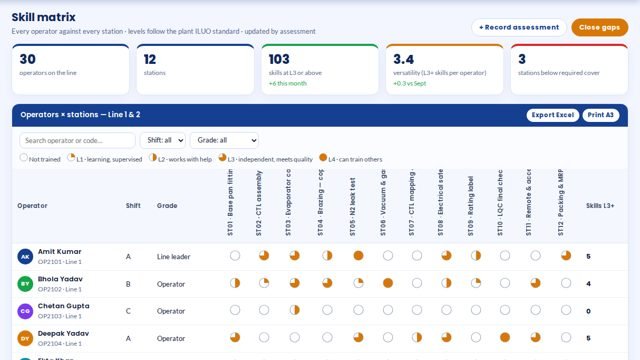The width and height of the screenshot is (640, 360).
Task: Click the L4 can train others legend icon
Action: 323,158
